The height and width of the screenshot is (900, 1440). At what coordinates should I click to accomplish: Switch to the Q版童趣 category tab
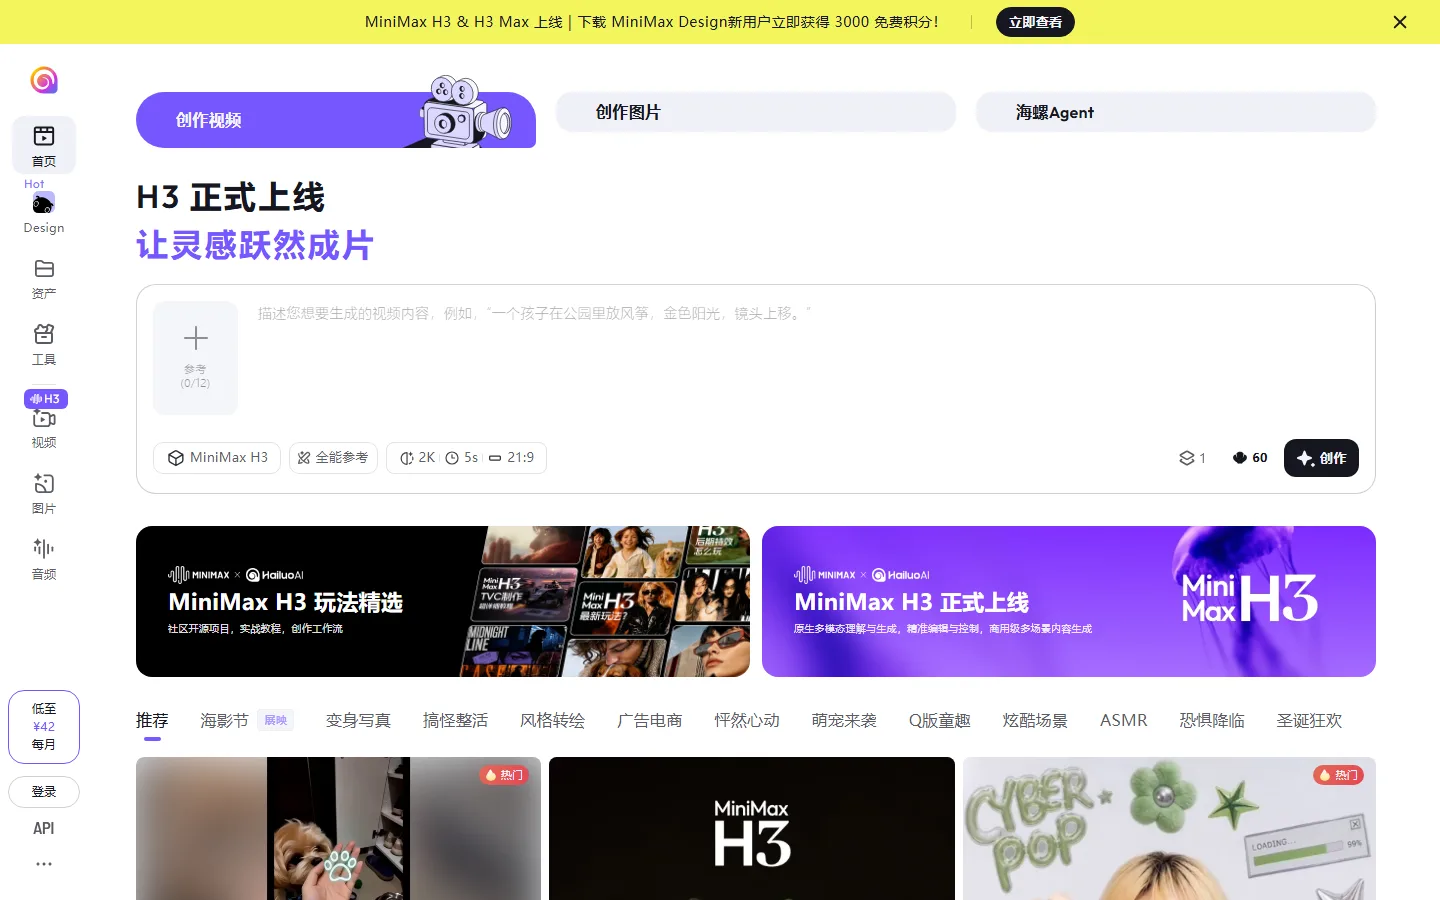point(940,720)
